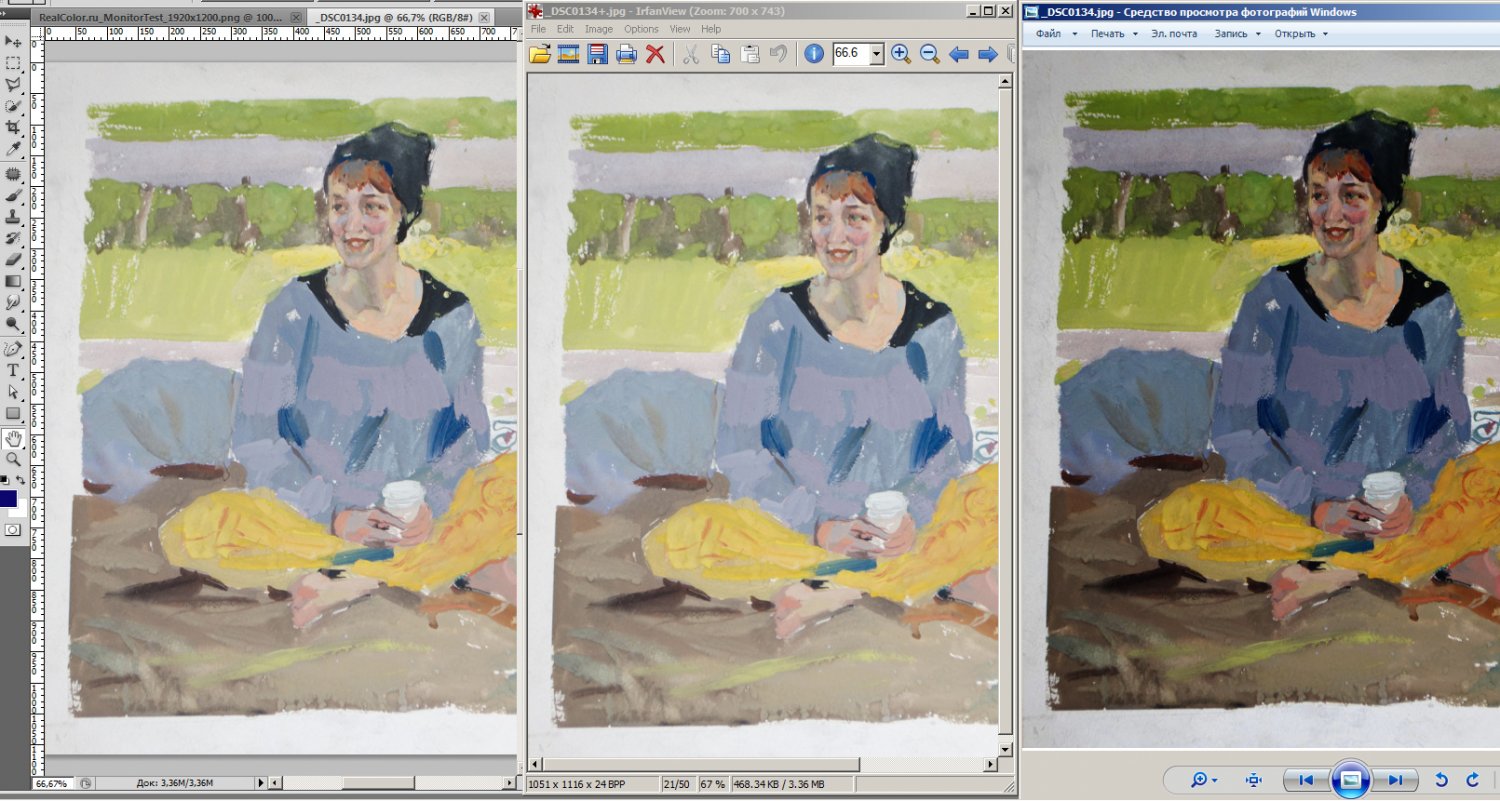The width and height of the screenshot is (1500, 801).
Task: Click Эл. почта in Photo Viewer
Action: 1174,34
